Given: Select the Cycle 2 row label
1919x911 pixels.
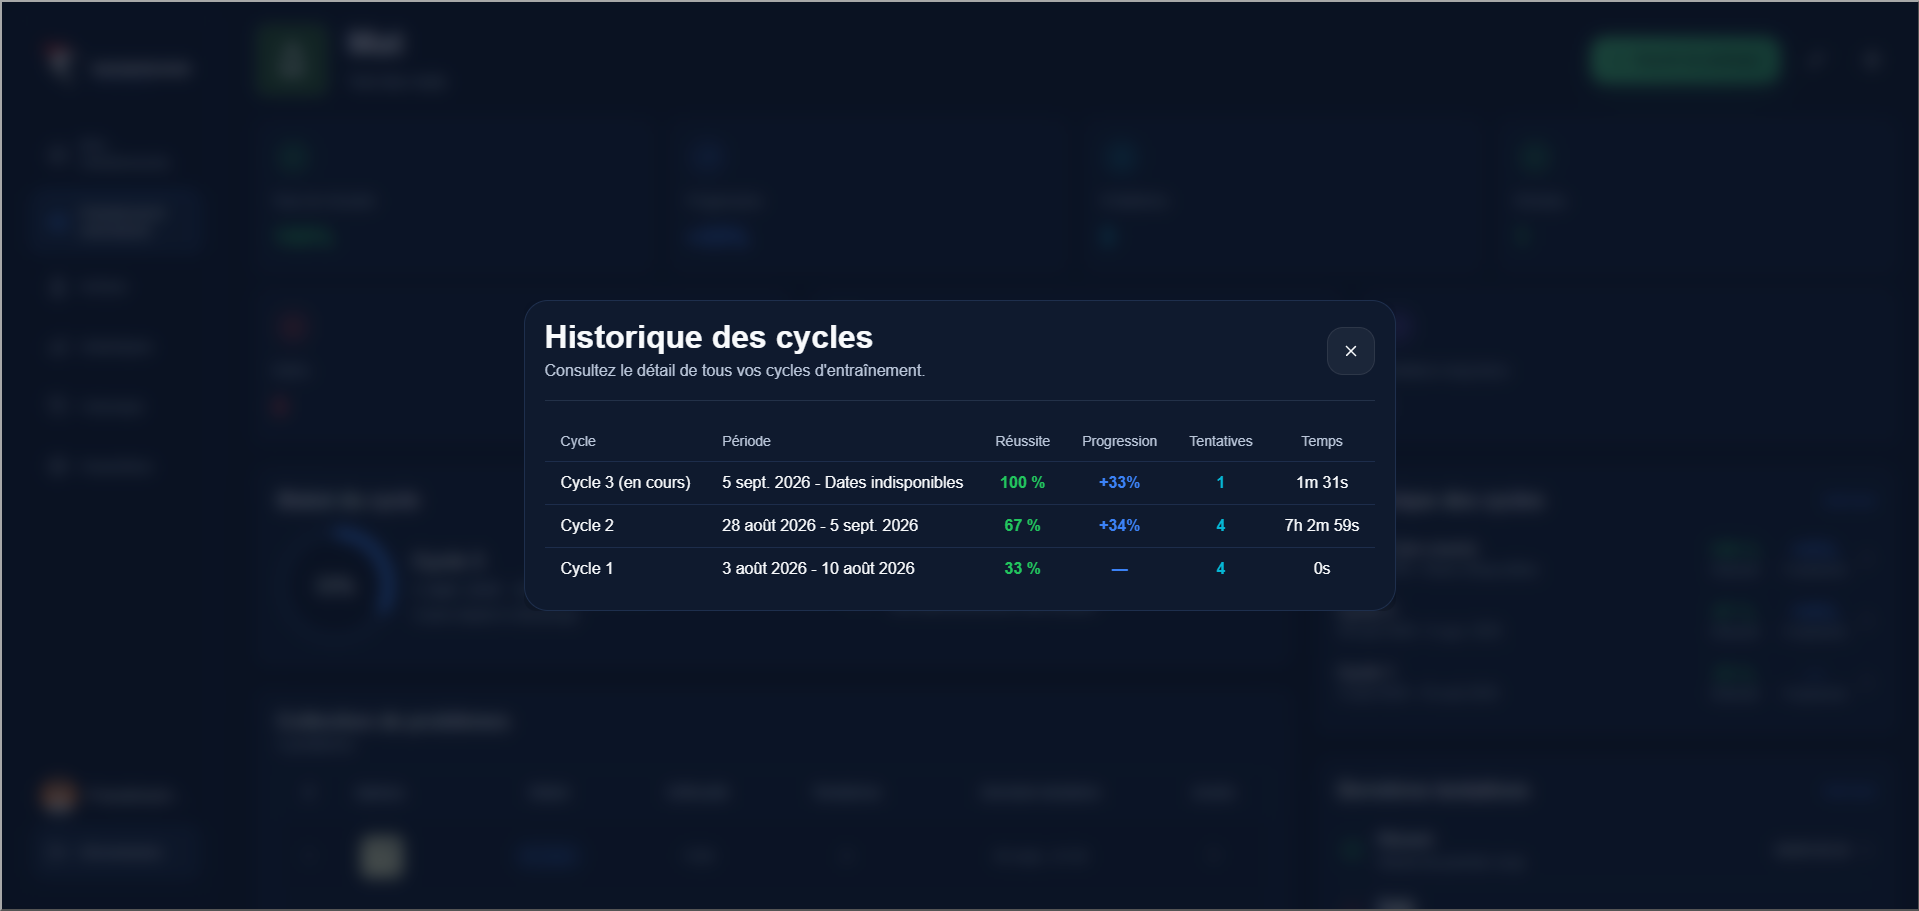Looking at the screenshot, I should 587,525.
